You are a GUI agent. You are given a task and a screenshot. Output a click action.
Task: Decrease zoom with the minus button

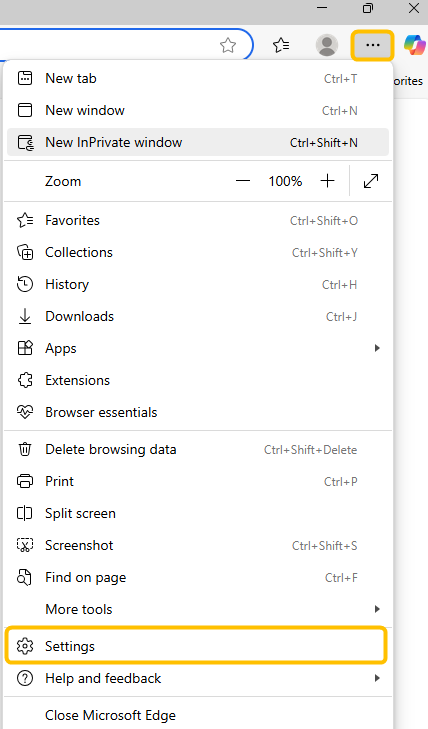[x=243, y=181]
